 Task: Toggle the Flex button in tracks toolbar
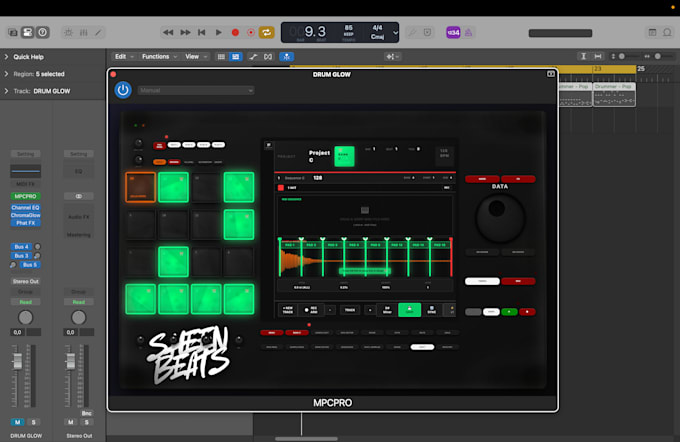(x=268, y=57)
